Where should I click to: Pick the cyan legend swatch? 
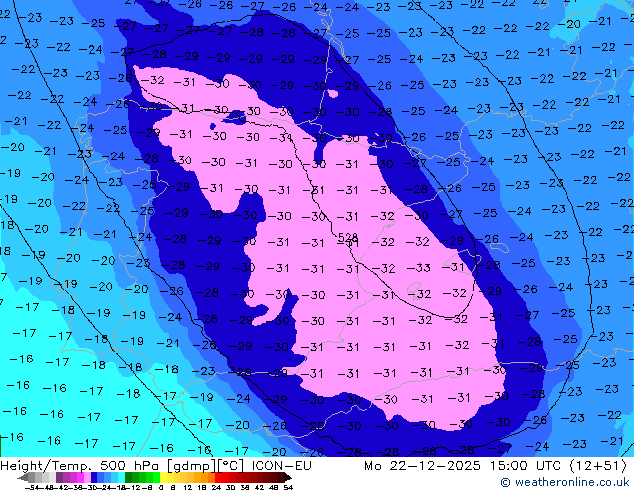(x=121, y=477)
